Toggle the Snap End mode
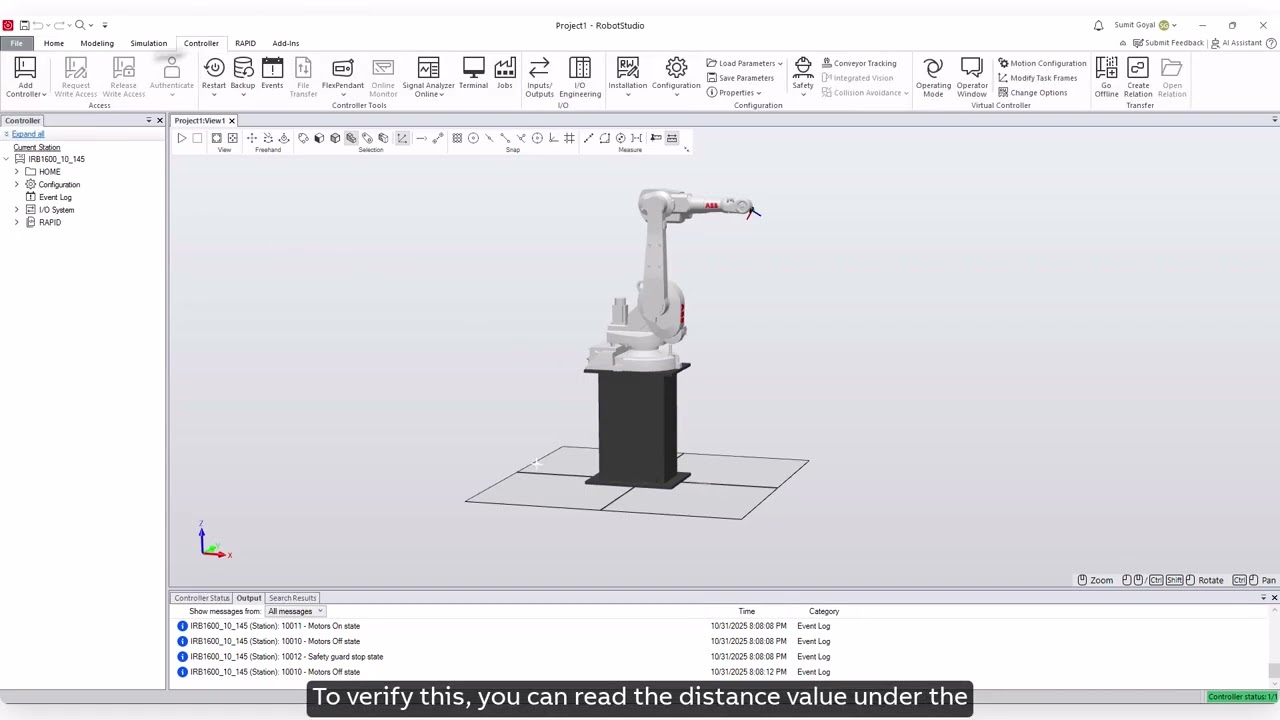This screenshot has height=720, width=1280. click(505, 138)
